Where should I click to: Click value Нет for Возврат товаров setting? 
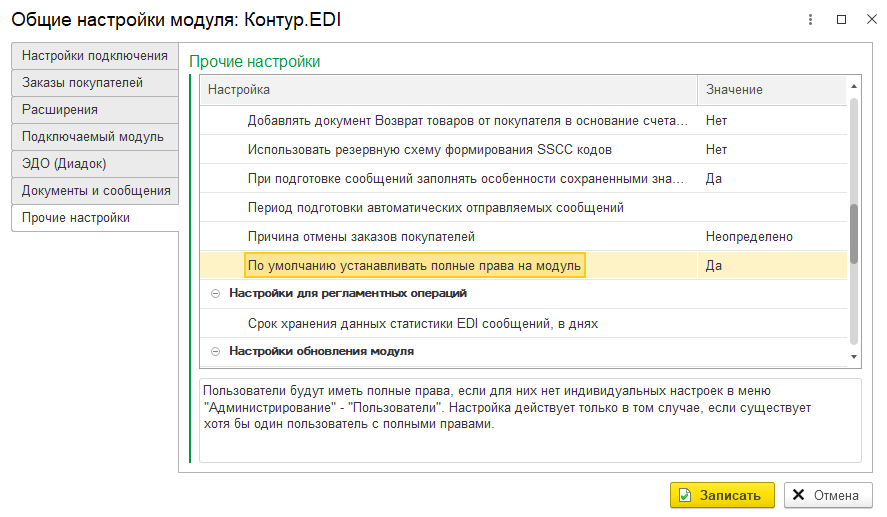716,120
